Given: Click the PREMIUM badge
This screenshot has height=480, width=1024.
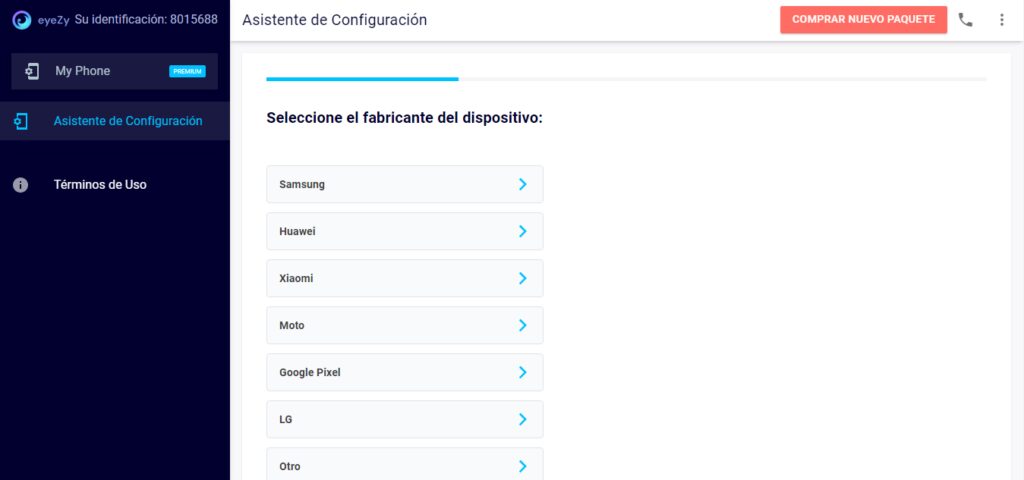Looking at the screenshot, I should pos(187,71).
